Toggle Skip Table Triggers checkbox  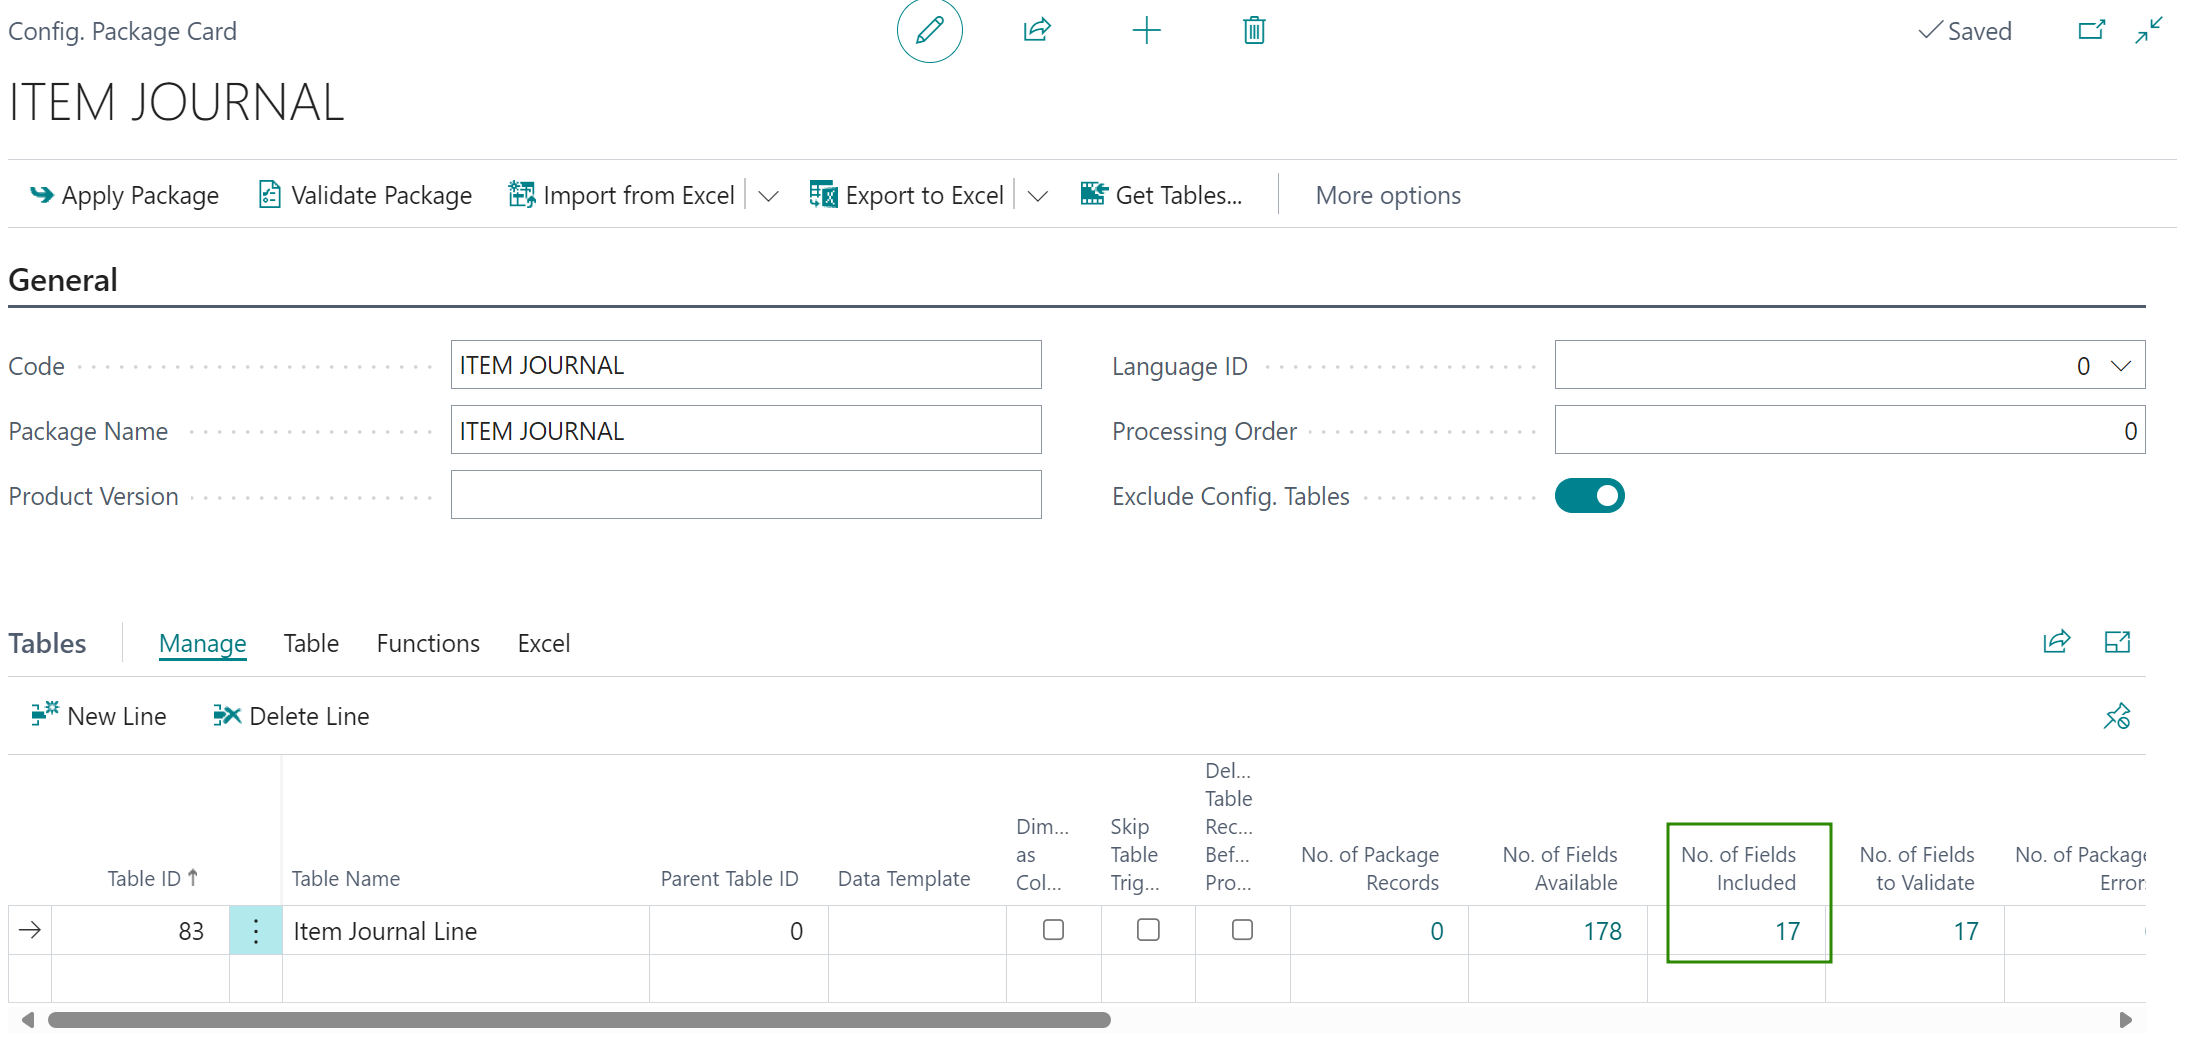click(1148, 930)
